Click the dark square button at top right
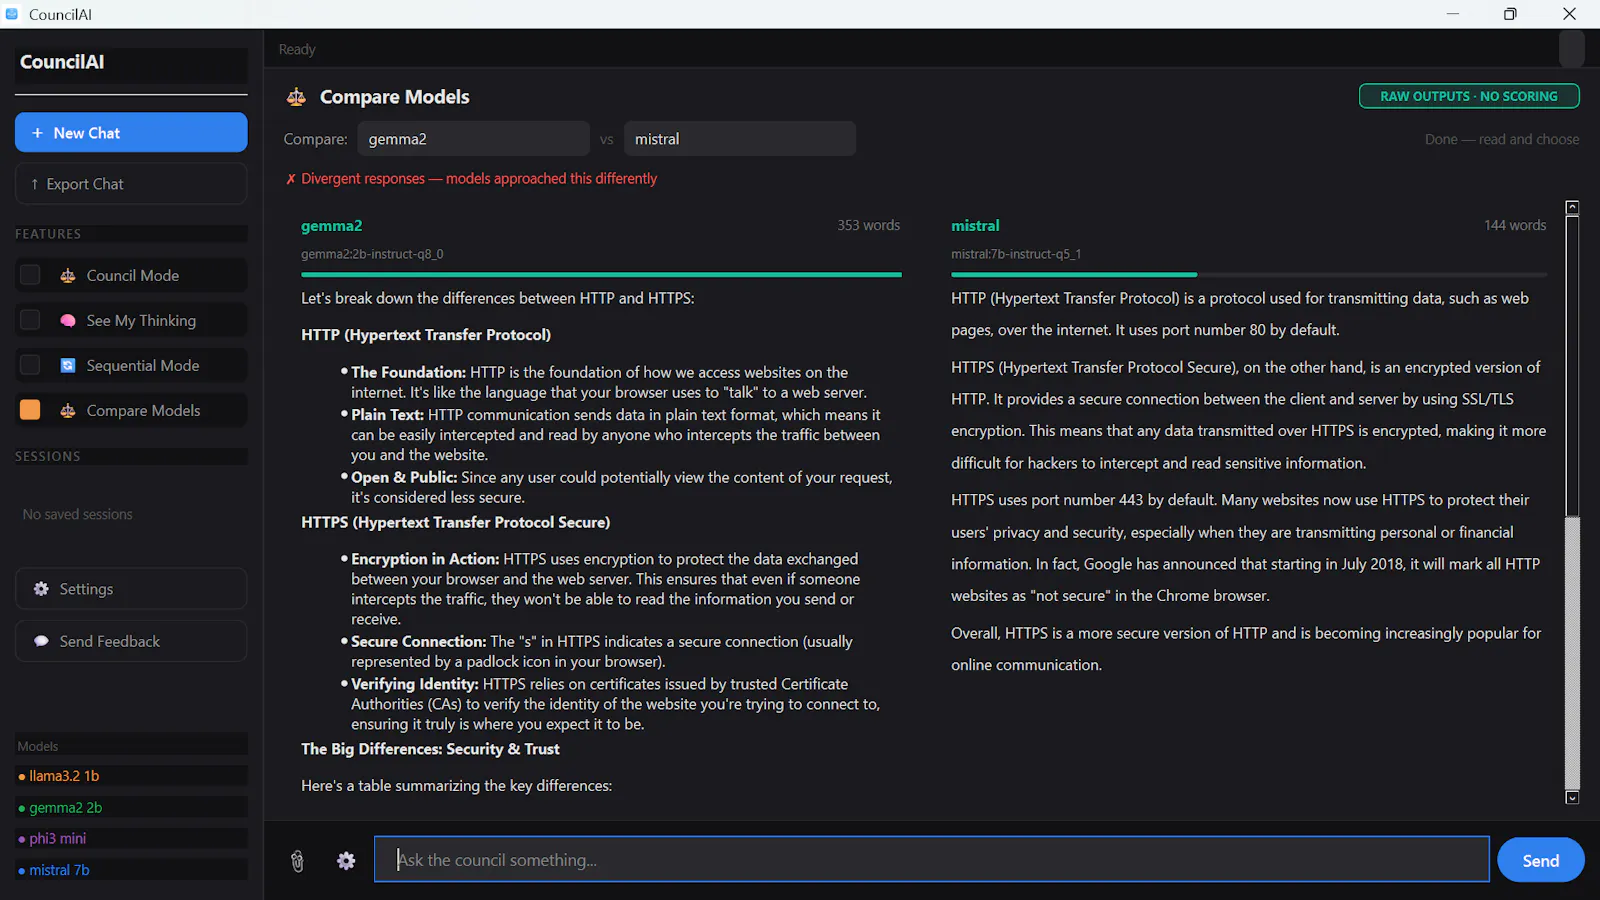1600x900 pixels. pos(1571,49)
